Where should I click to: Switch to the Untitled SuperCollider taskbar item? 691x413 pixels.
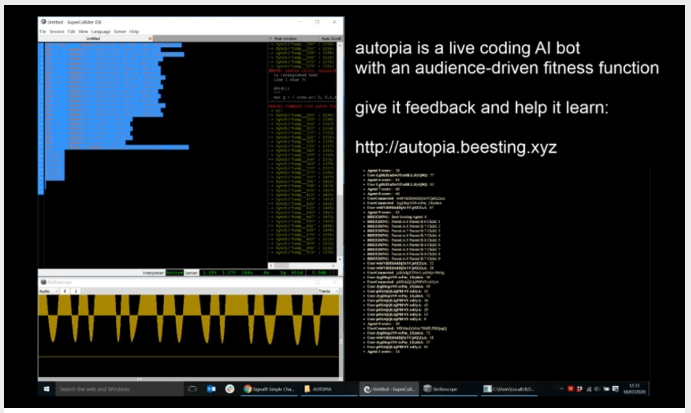point(389,389)
